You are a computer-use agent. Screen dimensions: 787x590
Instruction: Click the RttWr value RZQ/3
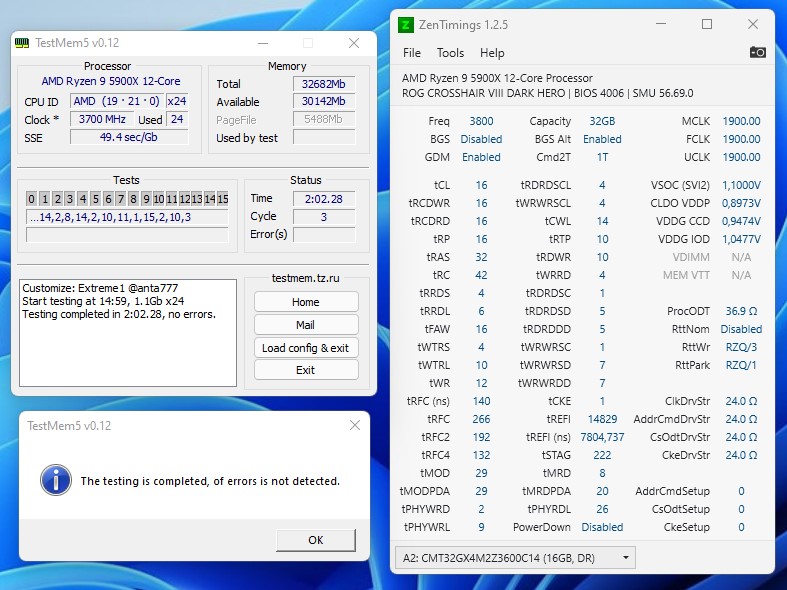click(741, 347)
